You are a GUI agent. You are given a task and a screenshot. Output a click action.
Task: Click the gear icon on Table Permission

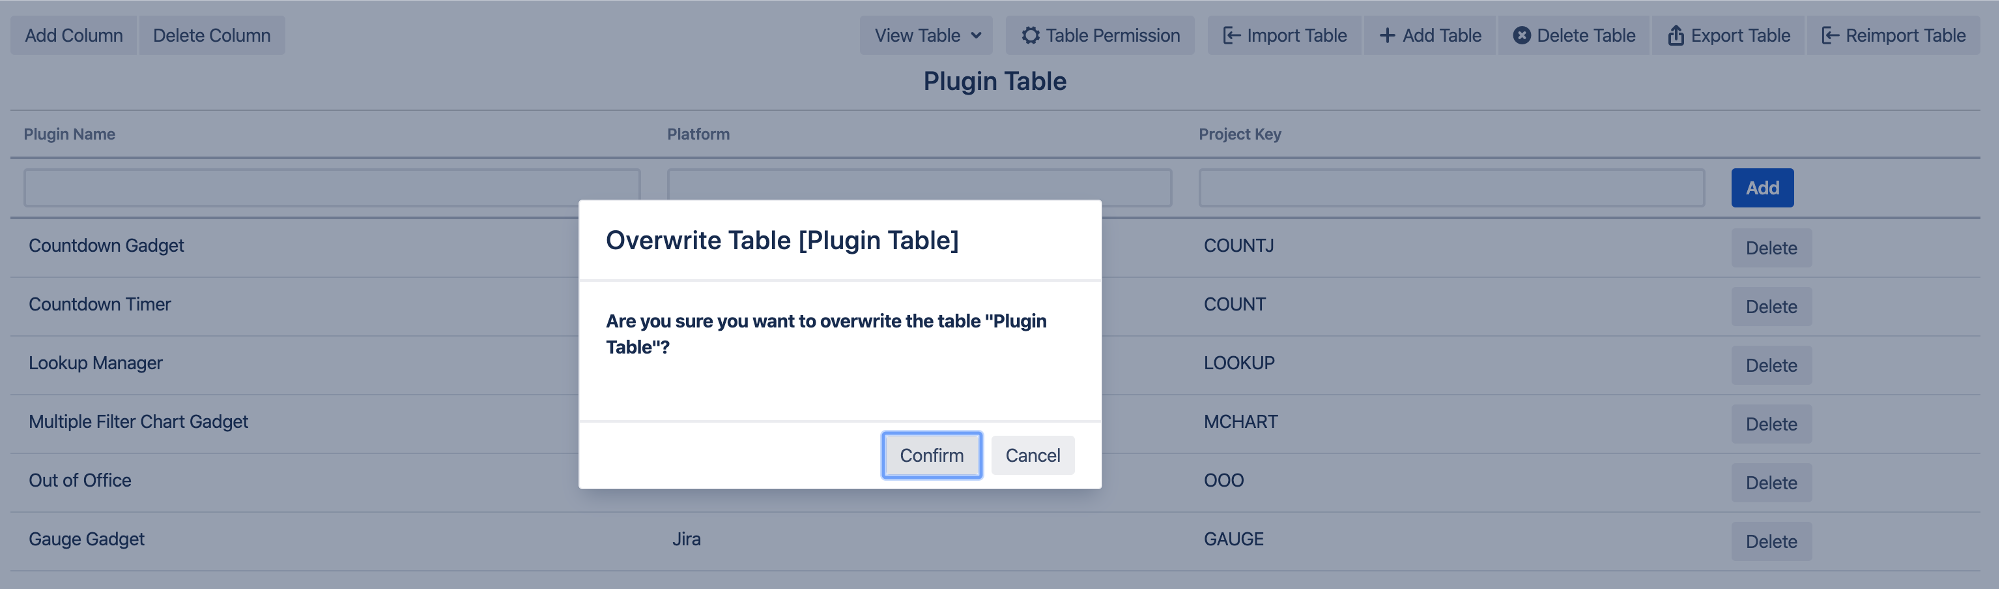pyautogui.click(x=1030, y=36)
